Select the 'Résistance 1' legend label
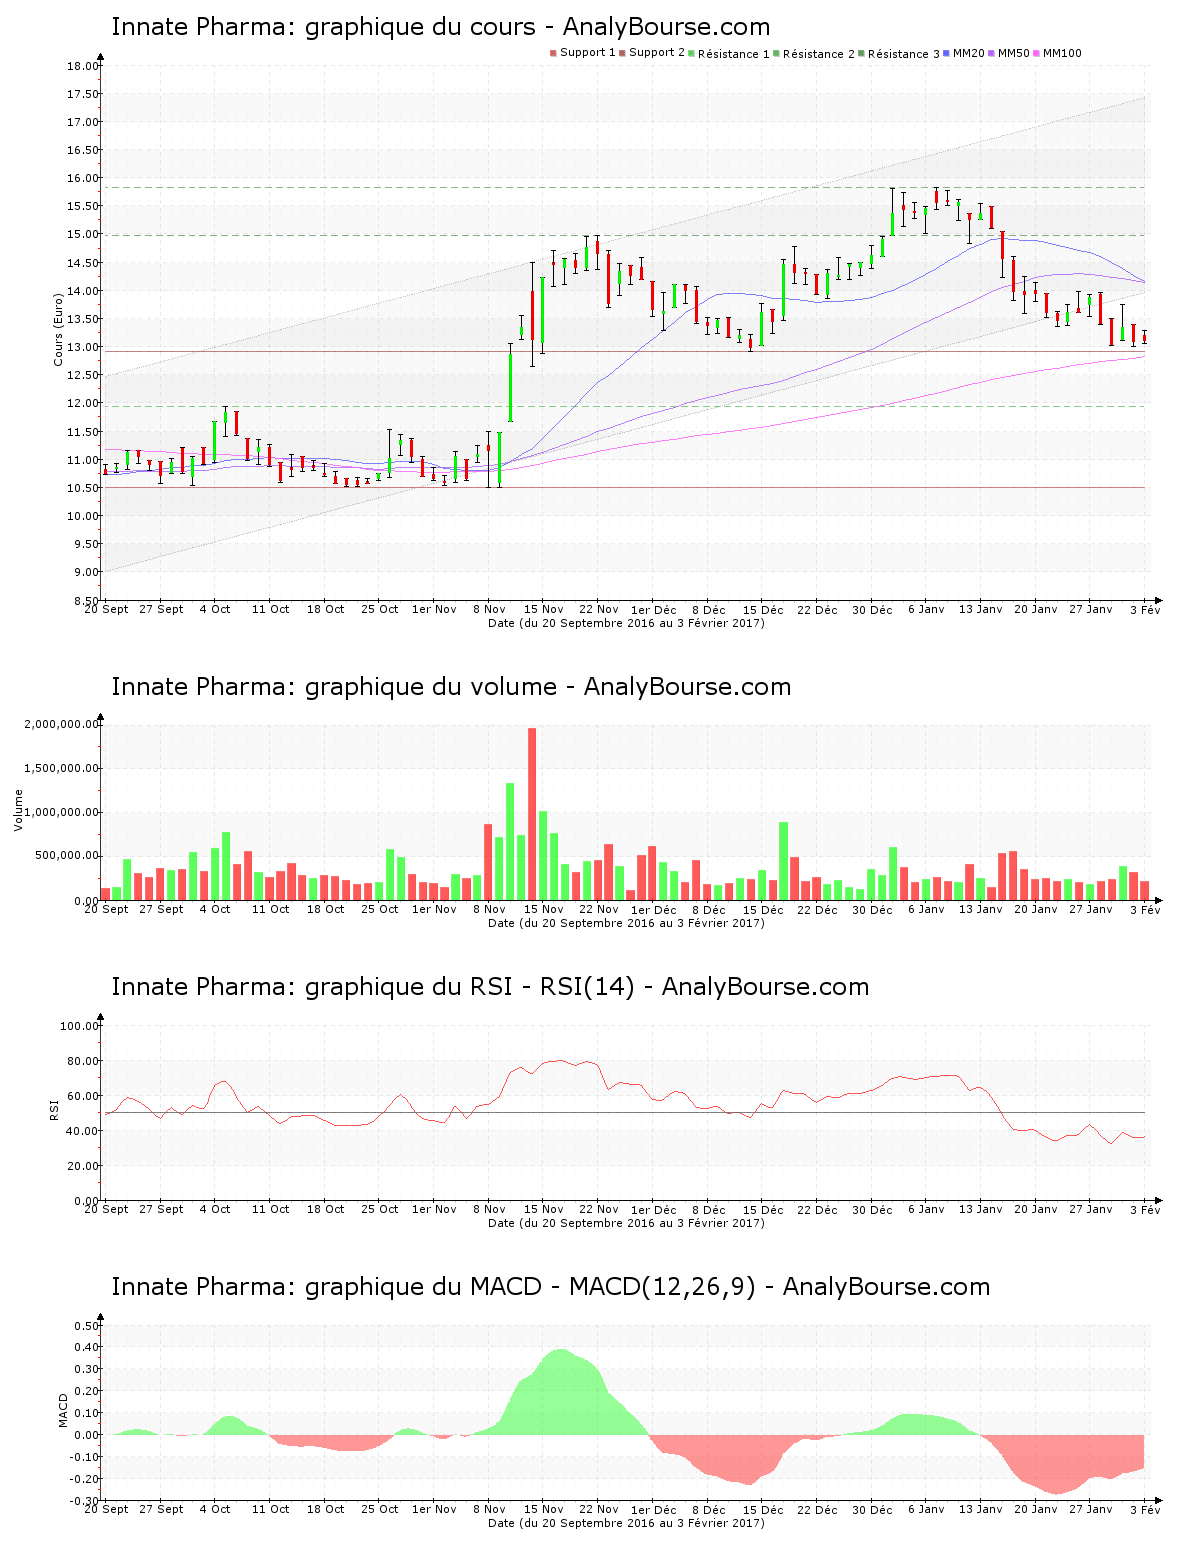 pyautogui.click(x=734, y=53)
